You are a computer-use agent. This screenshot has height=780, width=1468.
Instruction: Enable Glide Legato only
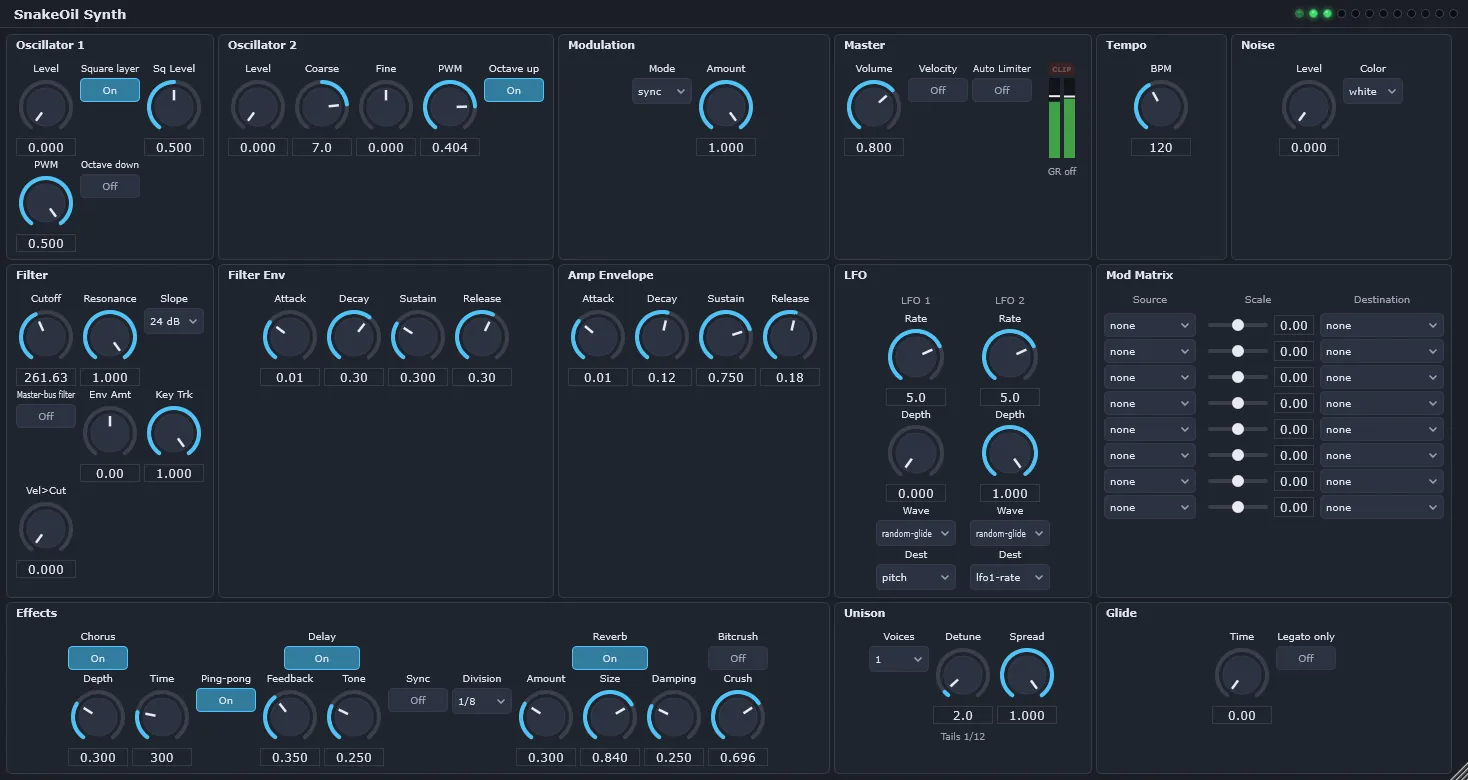tap(1306, 658)
